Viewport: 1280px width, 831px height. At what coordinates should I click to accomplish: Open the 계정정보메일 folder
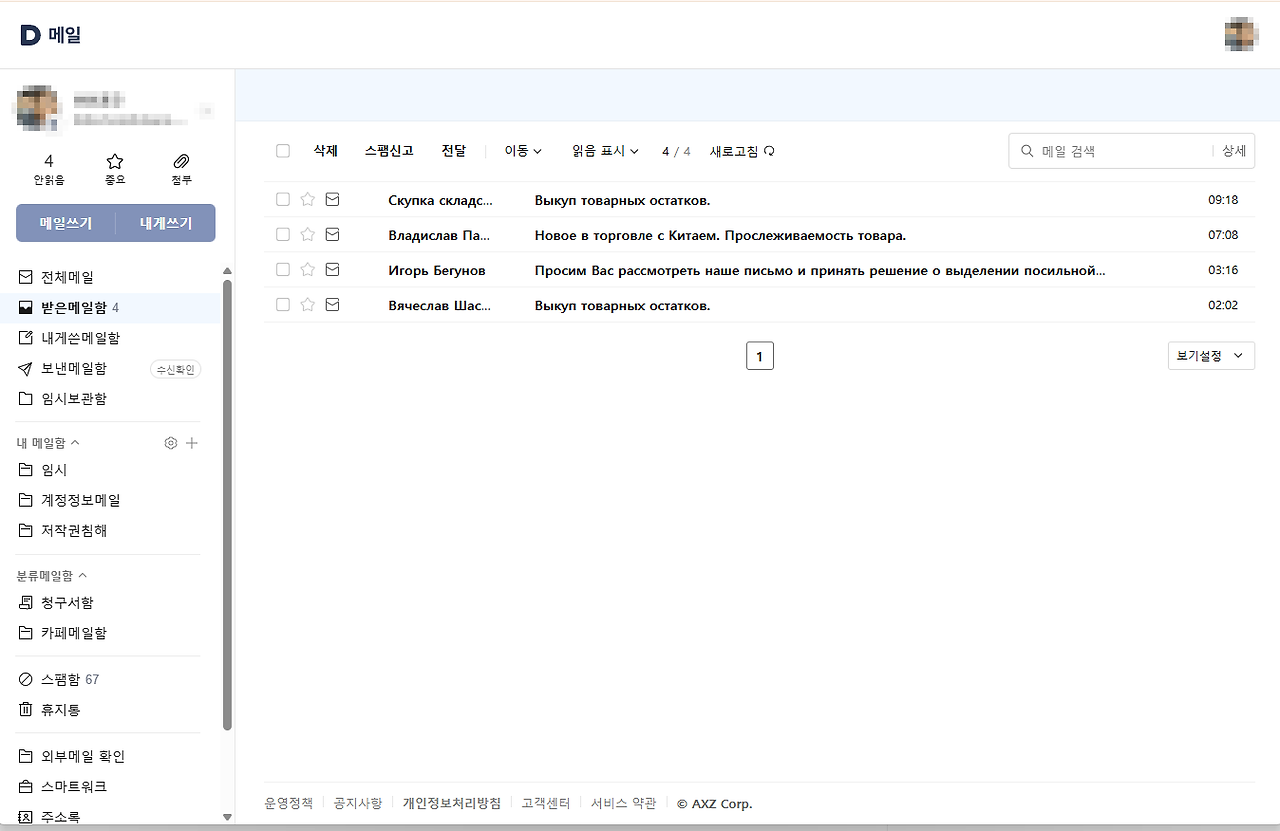[x=80, y=500]
